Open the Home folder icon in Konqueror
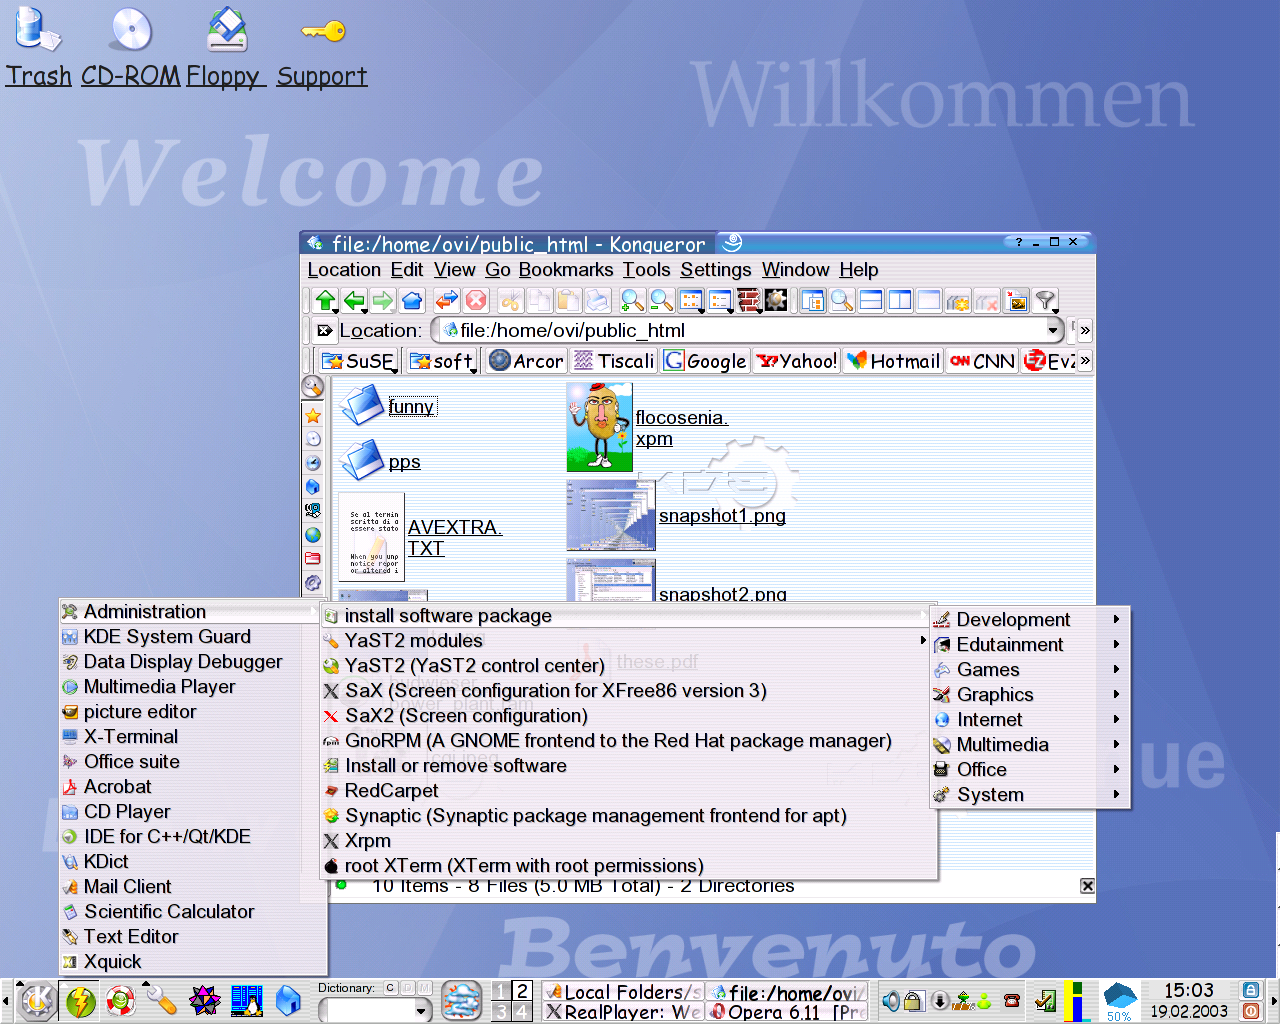This screenshot has height=1024, width=1280. (x=412, y=300)
